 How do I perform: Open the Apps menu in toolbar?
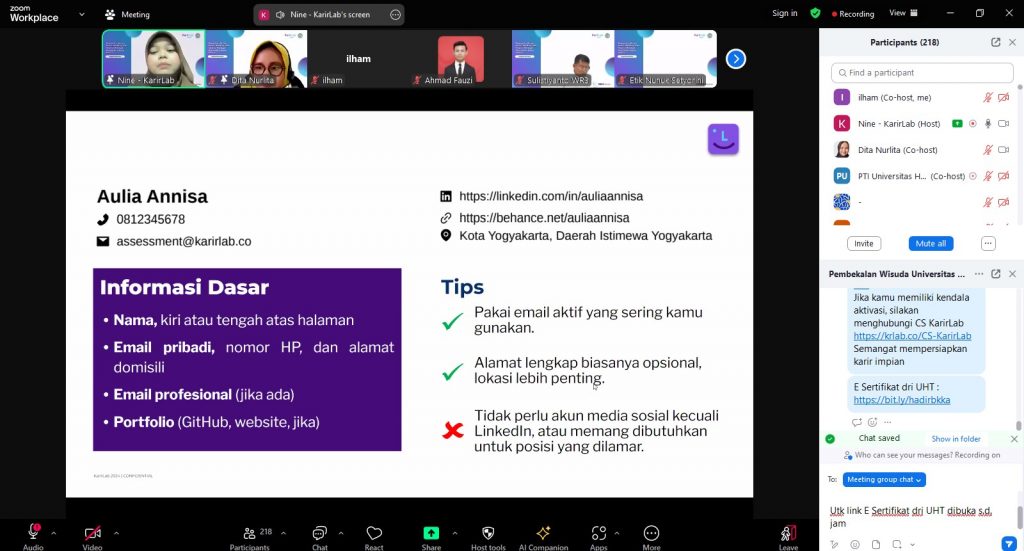click(598, 534)
